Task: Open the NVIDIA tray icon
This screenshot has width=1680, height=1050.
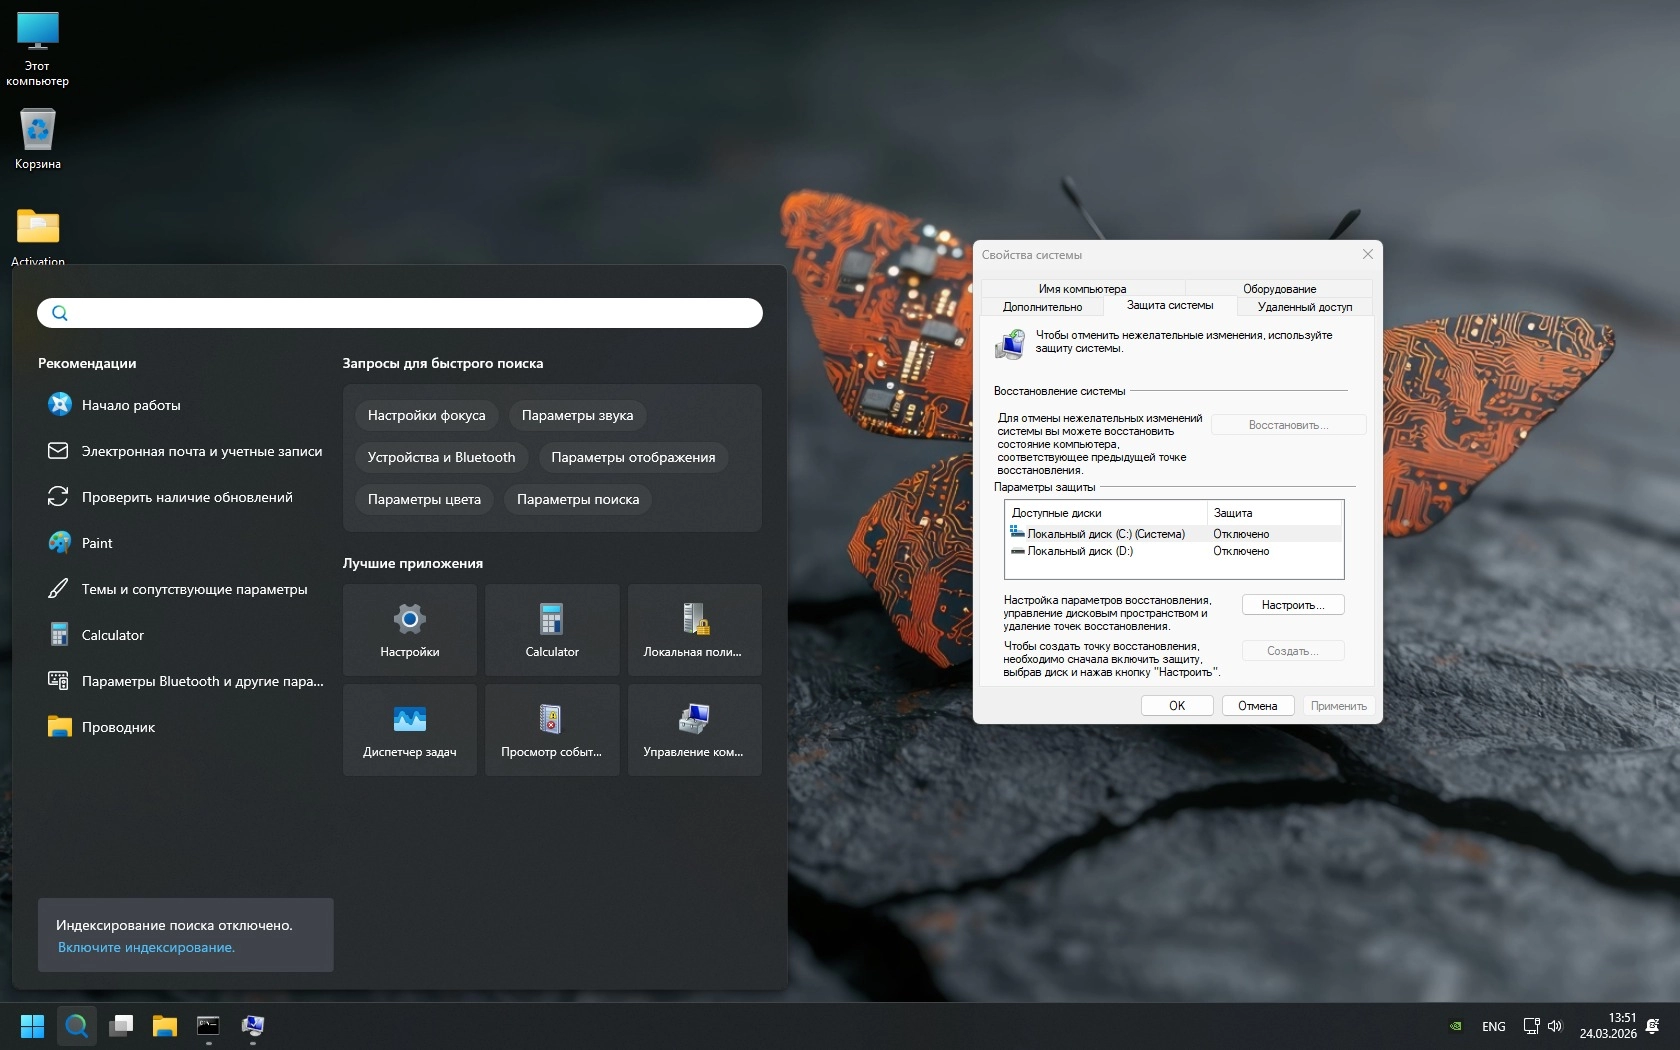Action: coord(1456,1026)
